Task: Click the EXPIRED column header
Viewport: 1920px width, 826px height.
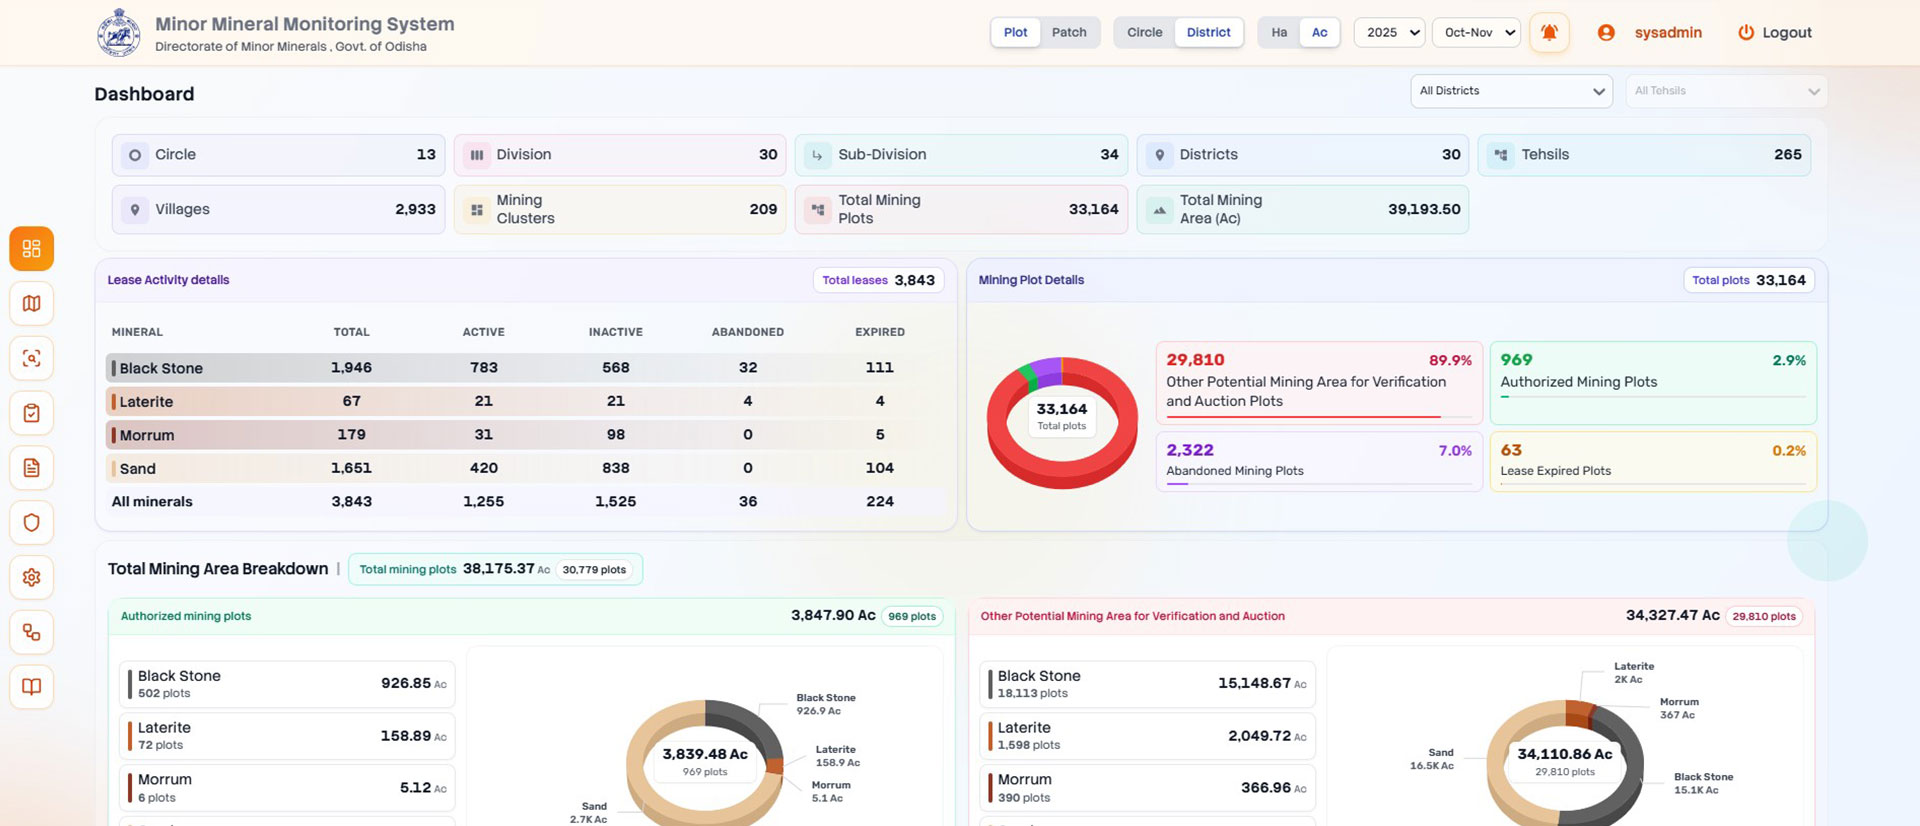Action: coord(880,332)
